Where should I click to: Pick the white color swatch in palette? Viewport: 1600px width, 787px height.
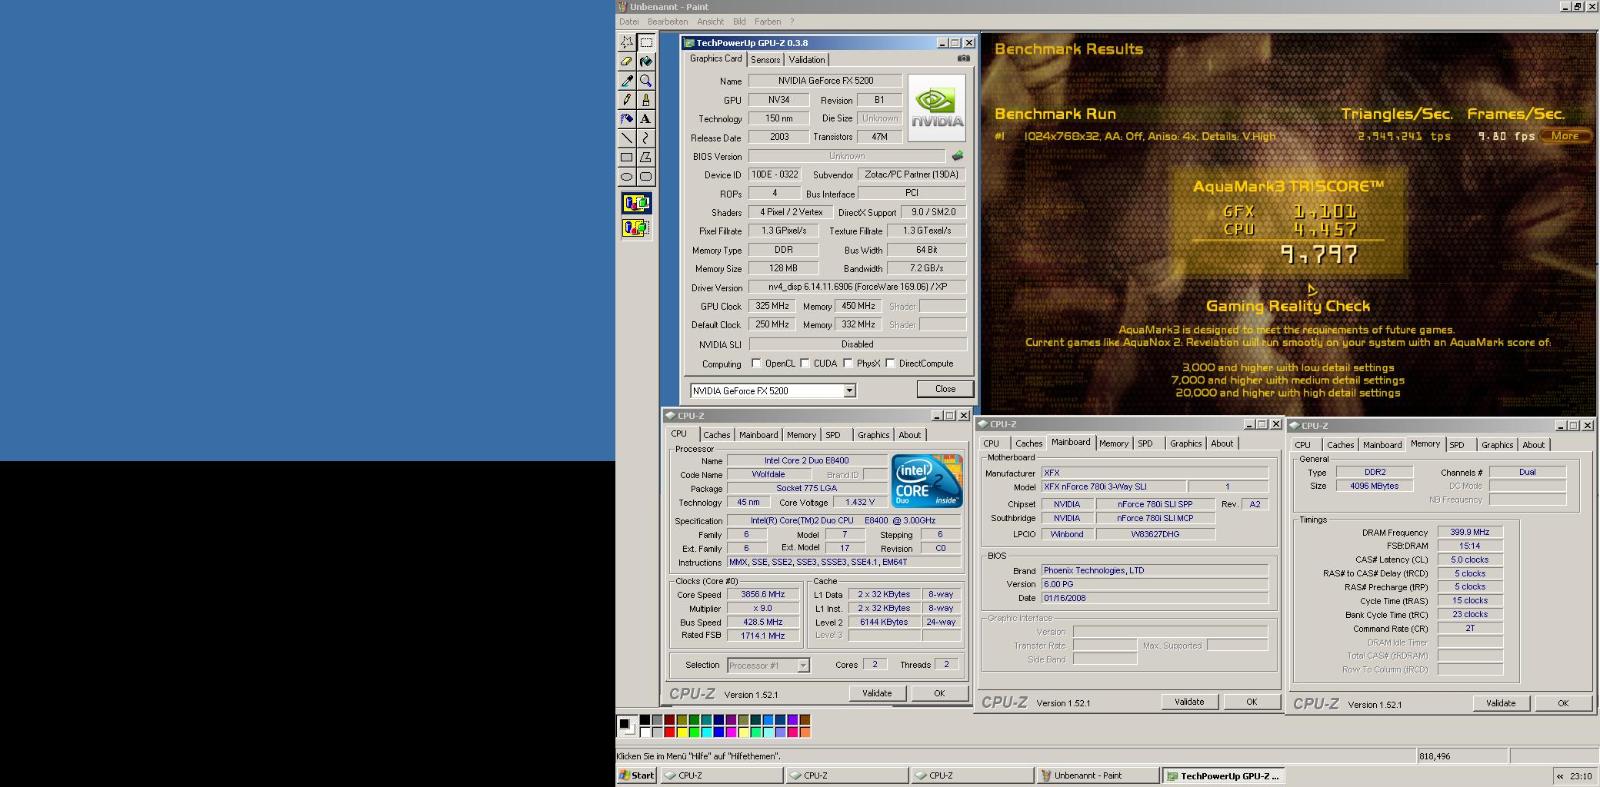[x=645, y=732]
